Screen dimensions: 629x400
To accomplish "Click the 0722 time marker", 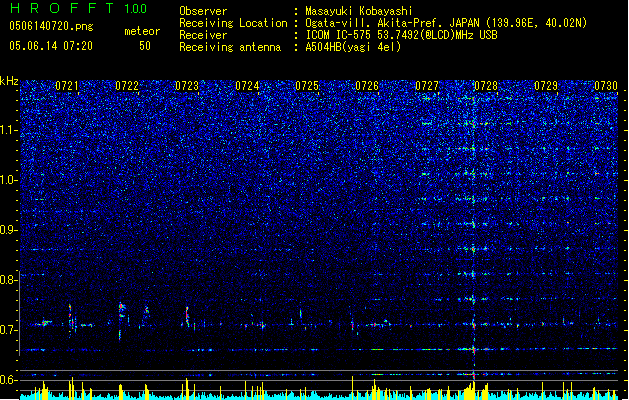I will (x=127, y=86).
